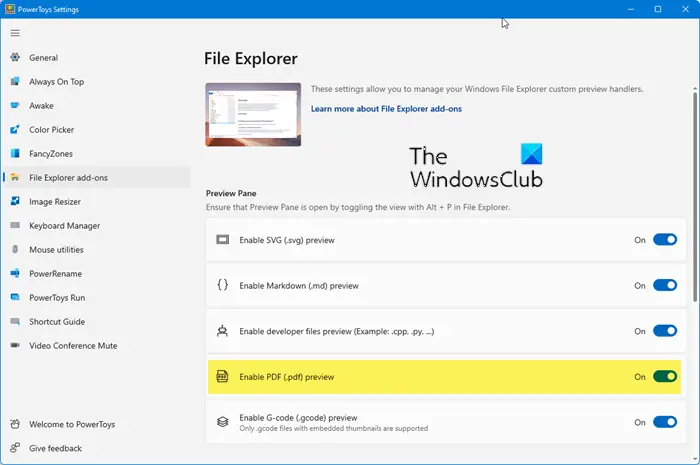Click the scrollbar down arrow
Screen dimensions: 700x465
695,458
